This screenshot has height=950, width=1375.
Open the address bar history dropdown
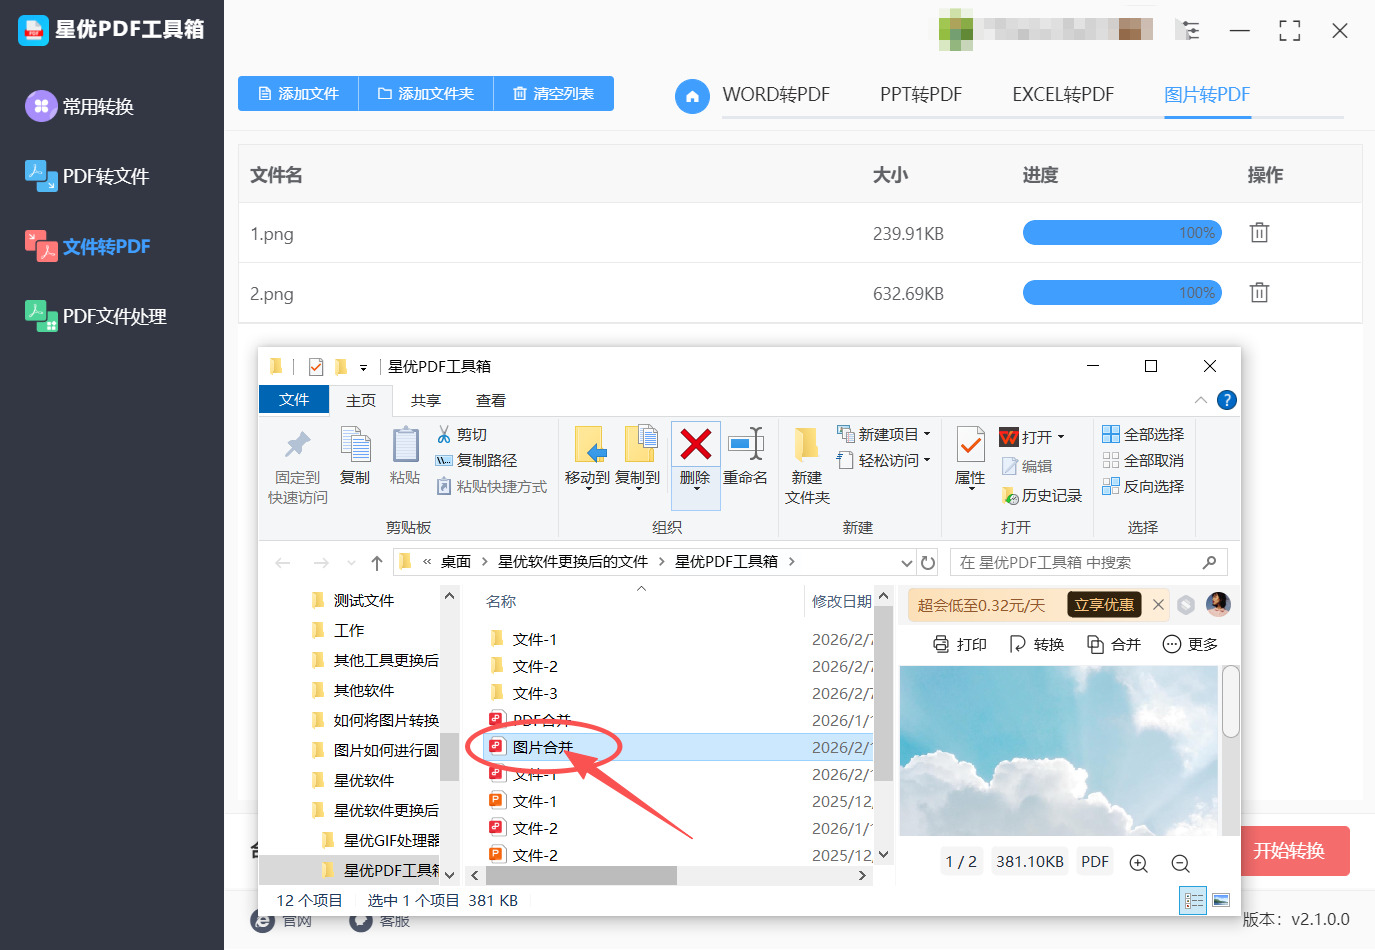[906, 562]
